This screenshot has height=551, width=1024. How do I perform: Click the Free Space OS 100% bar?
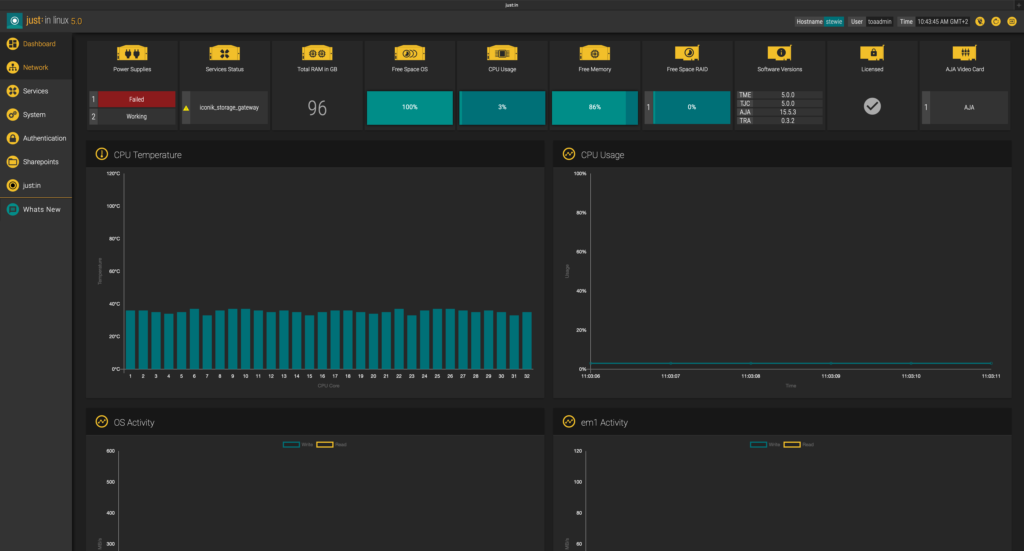(x=409, y=108)
